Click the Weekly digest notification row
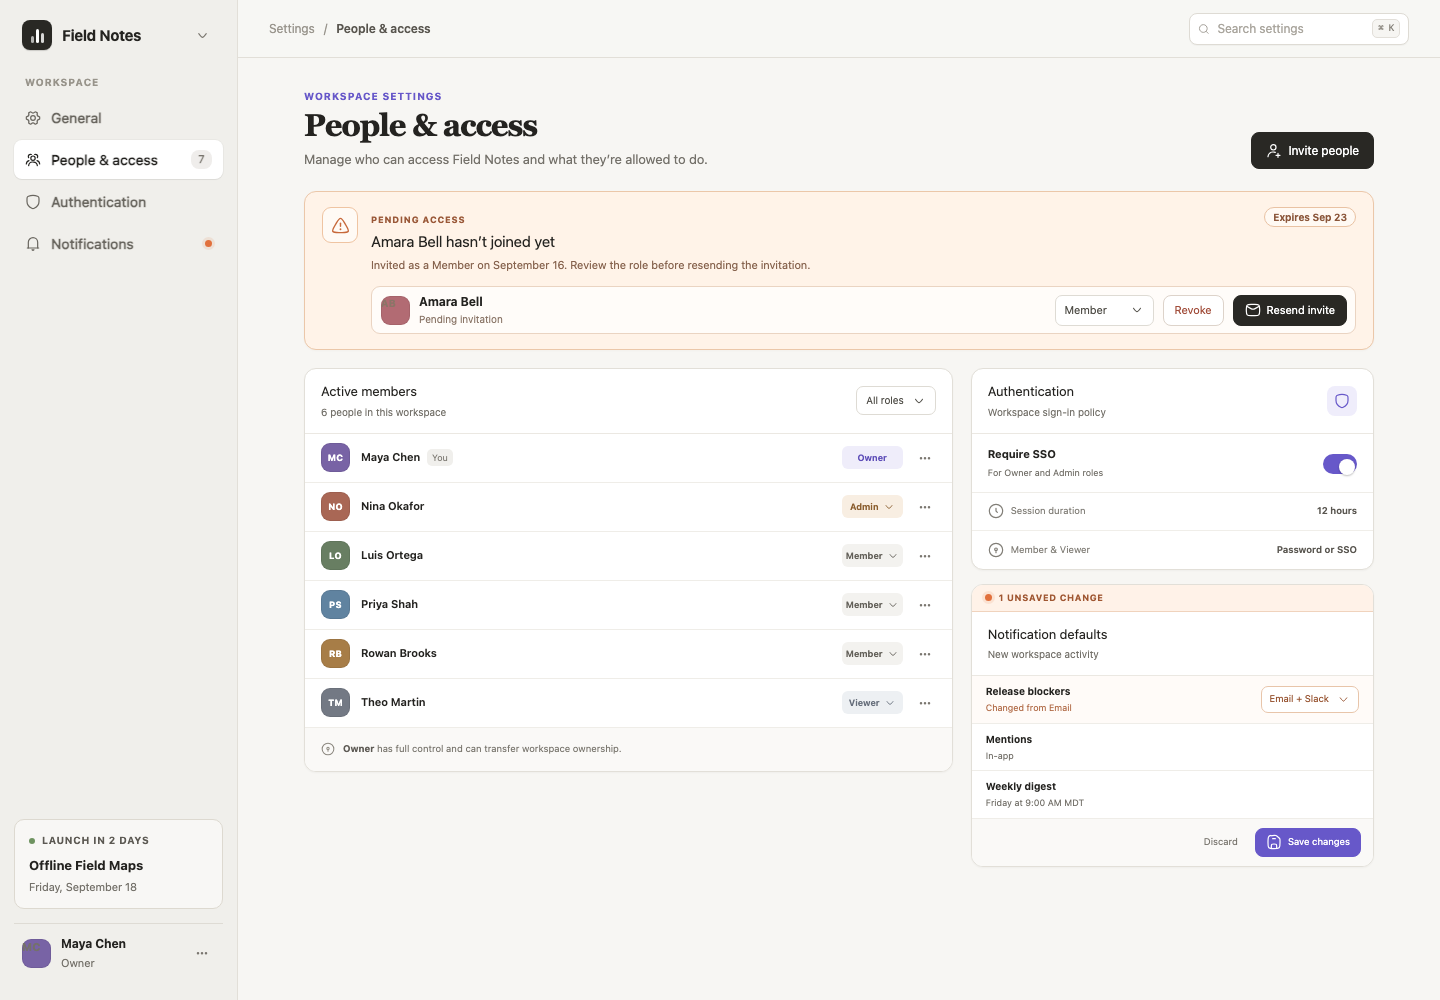The image size is (1440, 1000). point(1172,795)
